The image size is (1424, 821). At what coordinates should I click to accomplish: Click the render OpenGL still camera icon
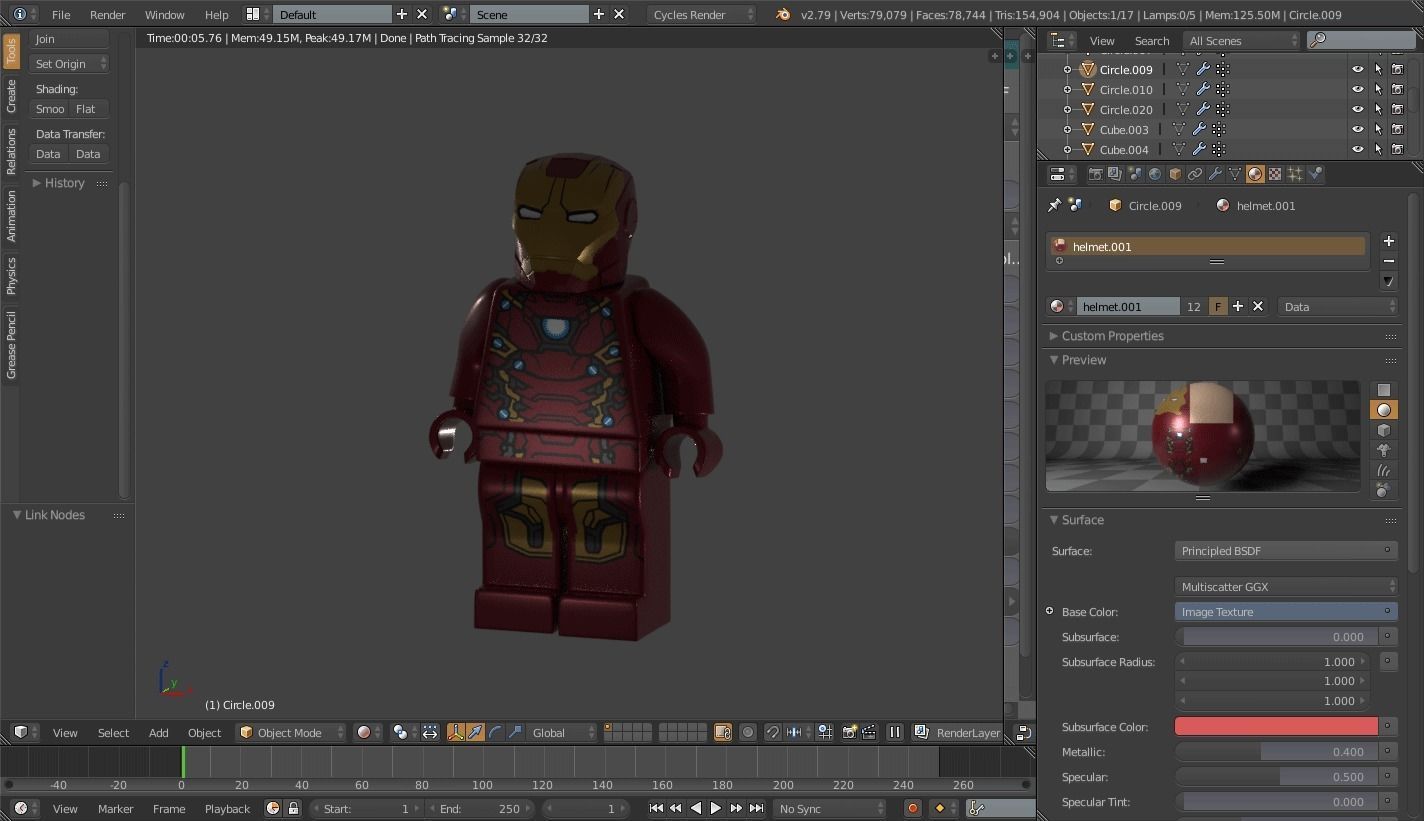[x=849, y=733]
